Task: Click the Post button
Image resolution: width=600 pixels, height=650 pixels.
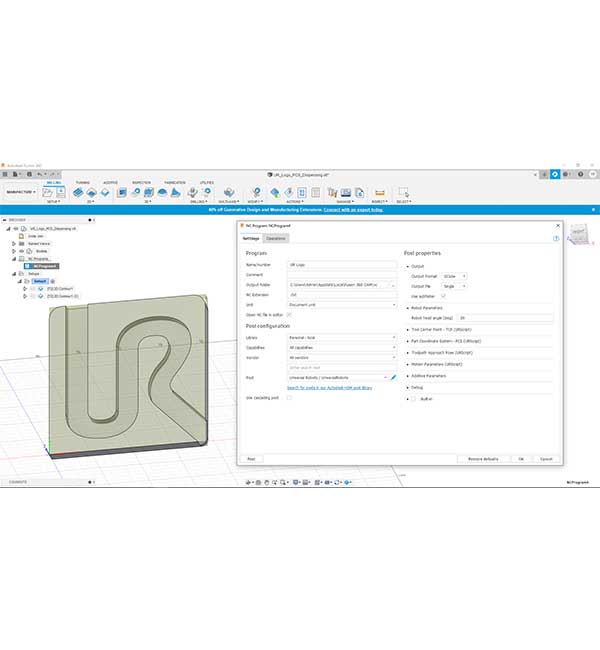Action: (x=251, y=459)
